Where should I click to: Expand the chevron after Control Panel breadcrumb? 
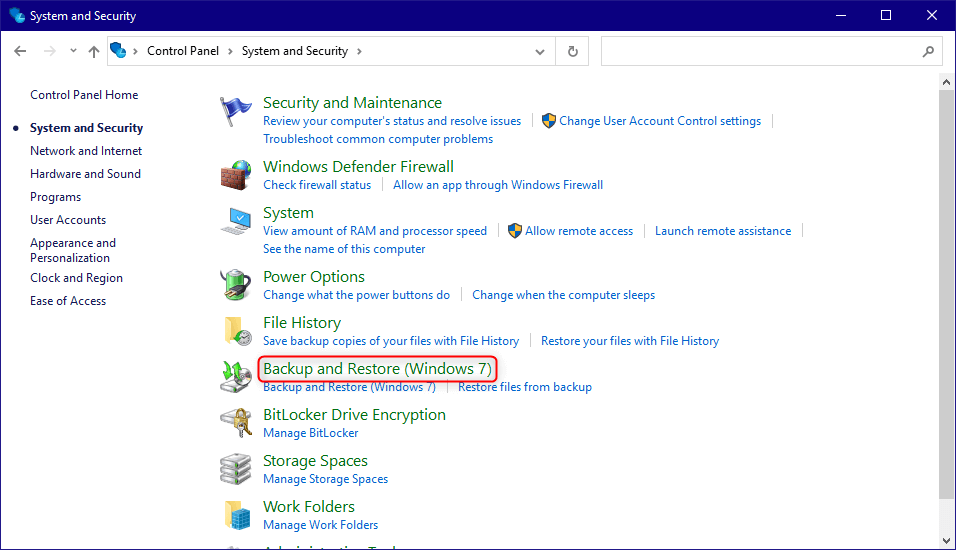(x=230, y=51)
